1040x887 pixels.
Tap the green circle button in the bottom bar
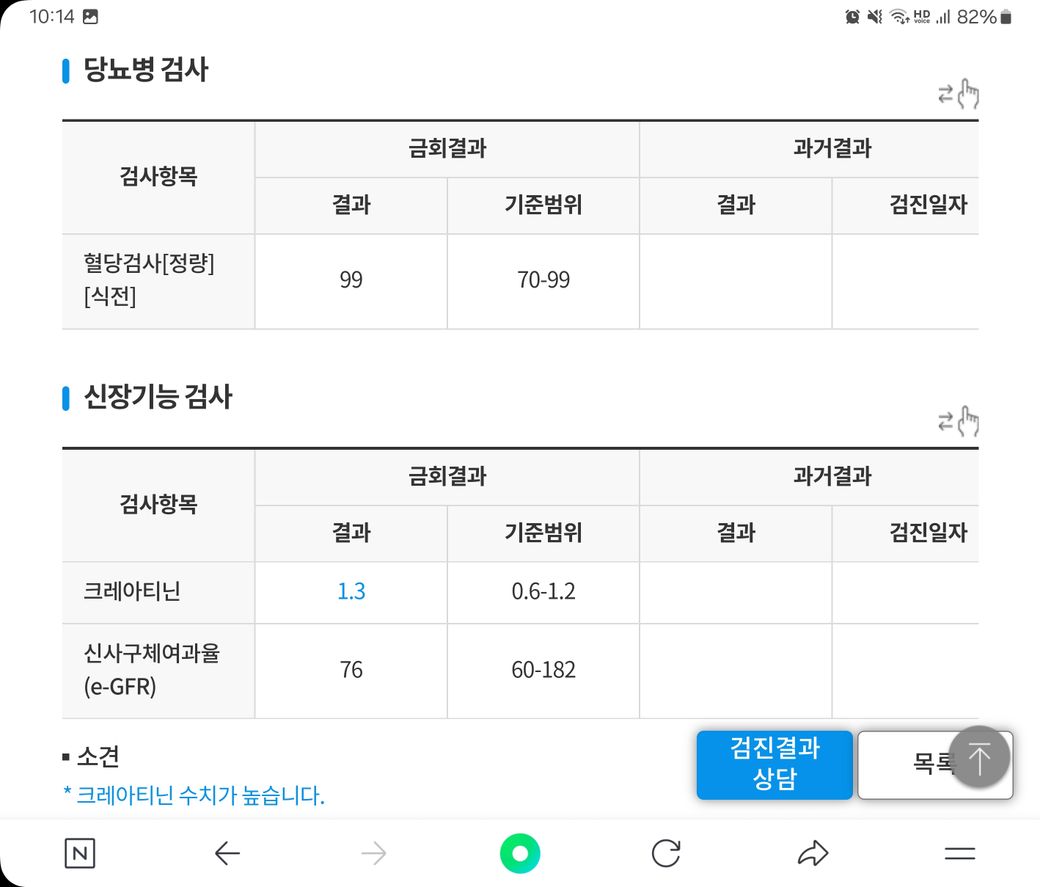(x=520, y=853)
